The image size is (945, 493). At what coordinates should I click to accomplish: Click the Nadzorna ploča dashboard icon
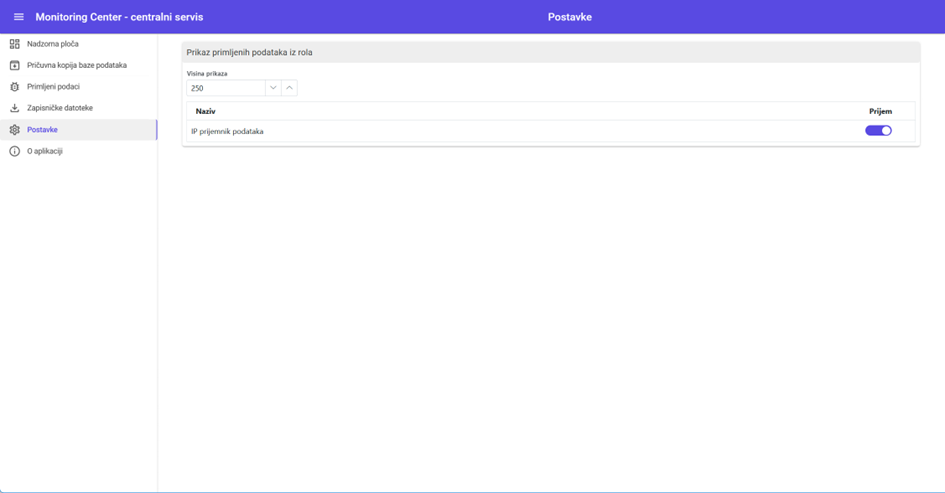14,44
